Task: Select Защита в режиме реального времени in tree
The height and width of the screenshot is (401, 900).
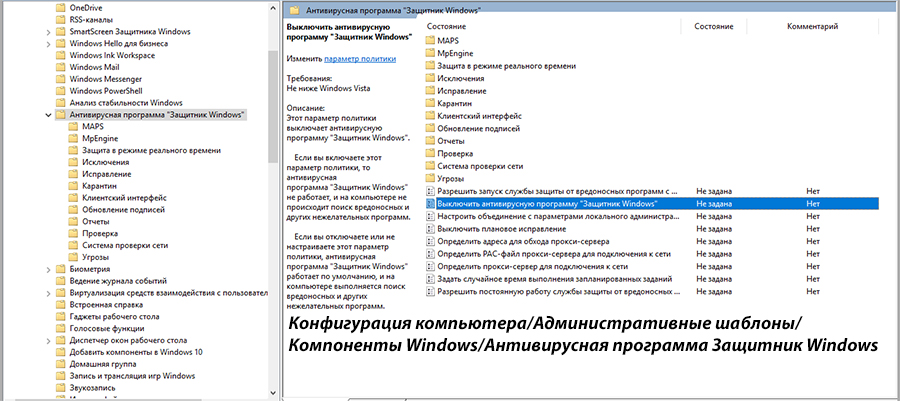Action: (152, 150)
